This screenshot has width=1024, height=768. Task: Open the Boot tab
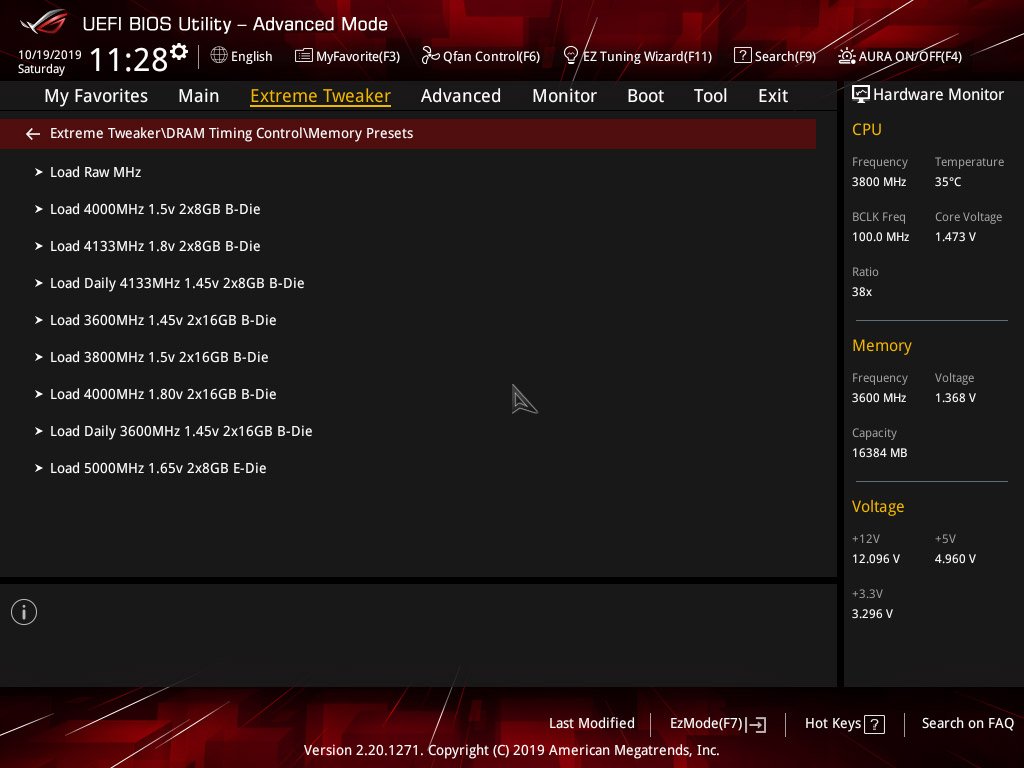[x=645, y=96]
